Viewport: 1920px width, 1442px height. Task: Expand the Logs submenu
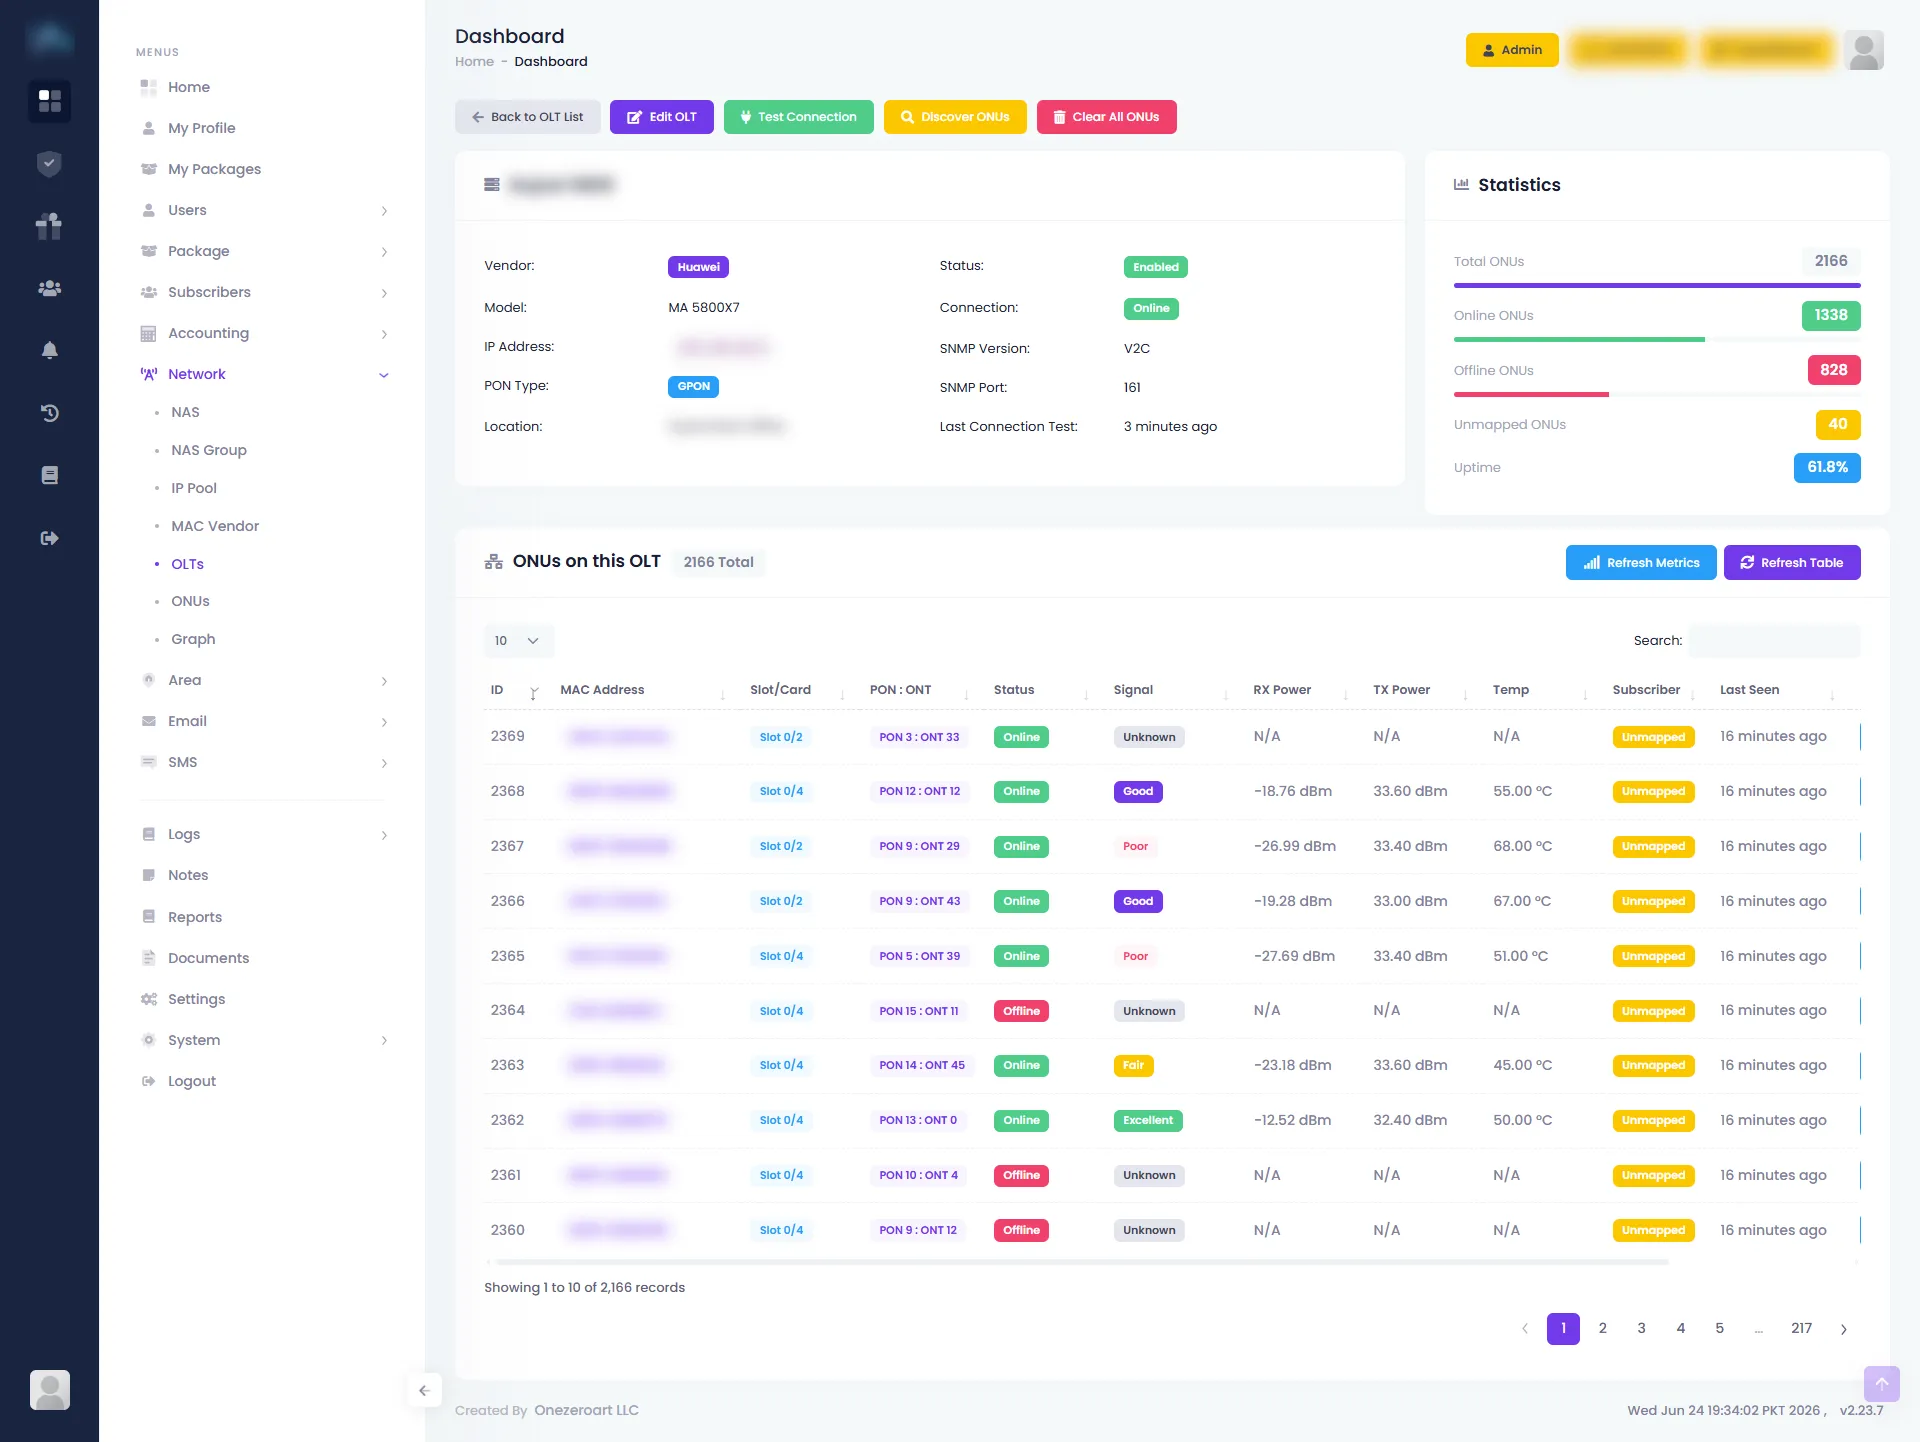click(384, 835)
